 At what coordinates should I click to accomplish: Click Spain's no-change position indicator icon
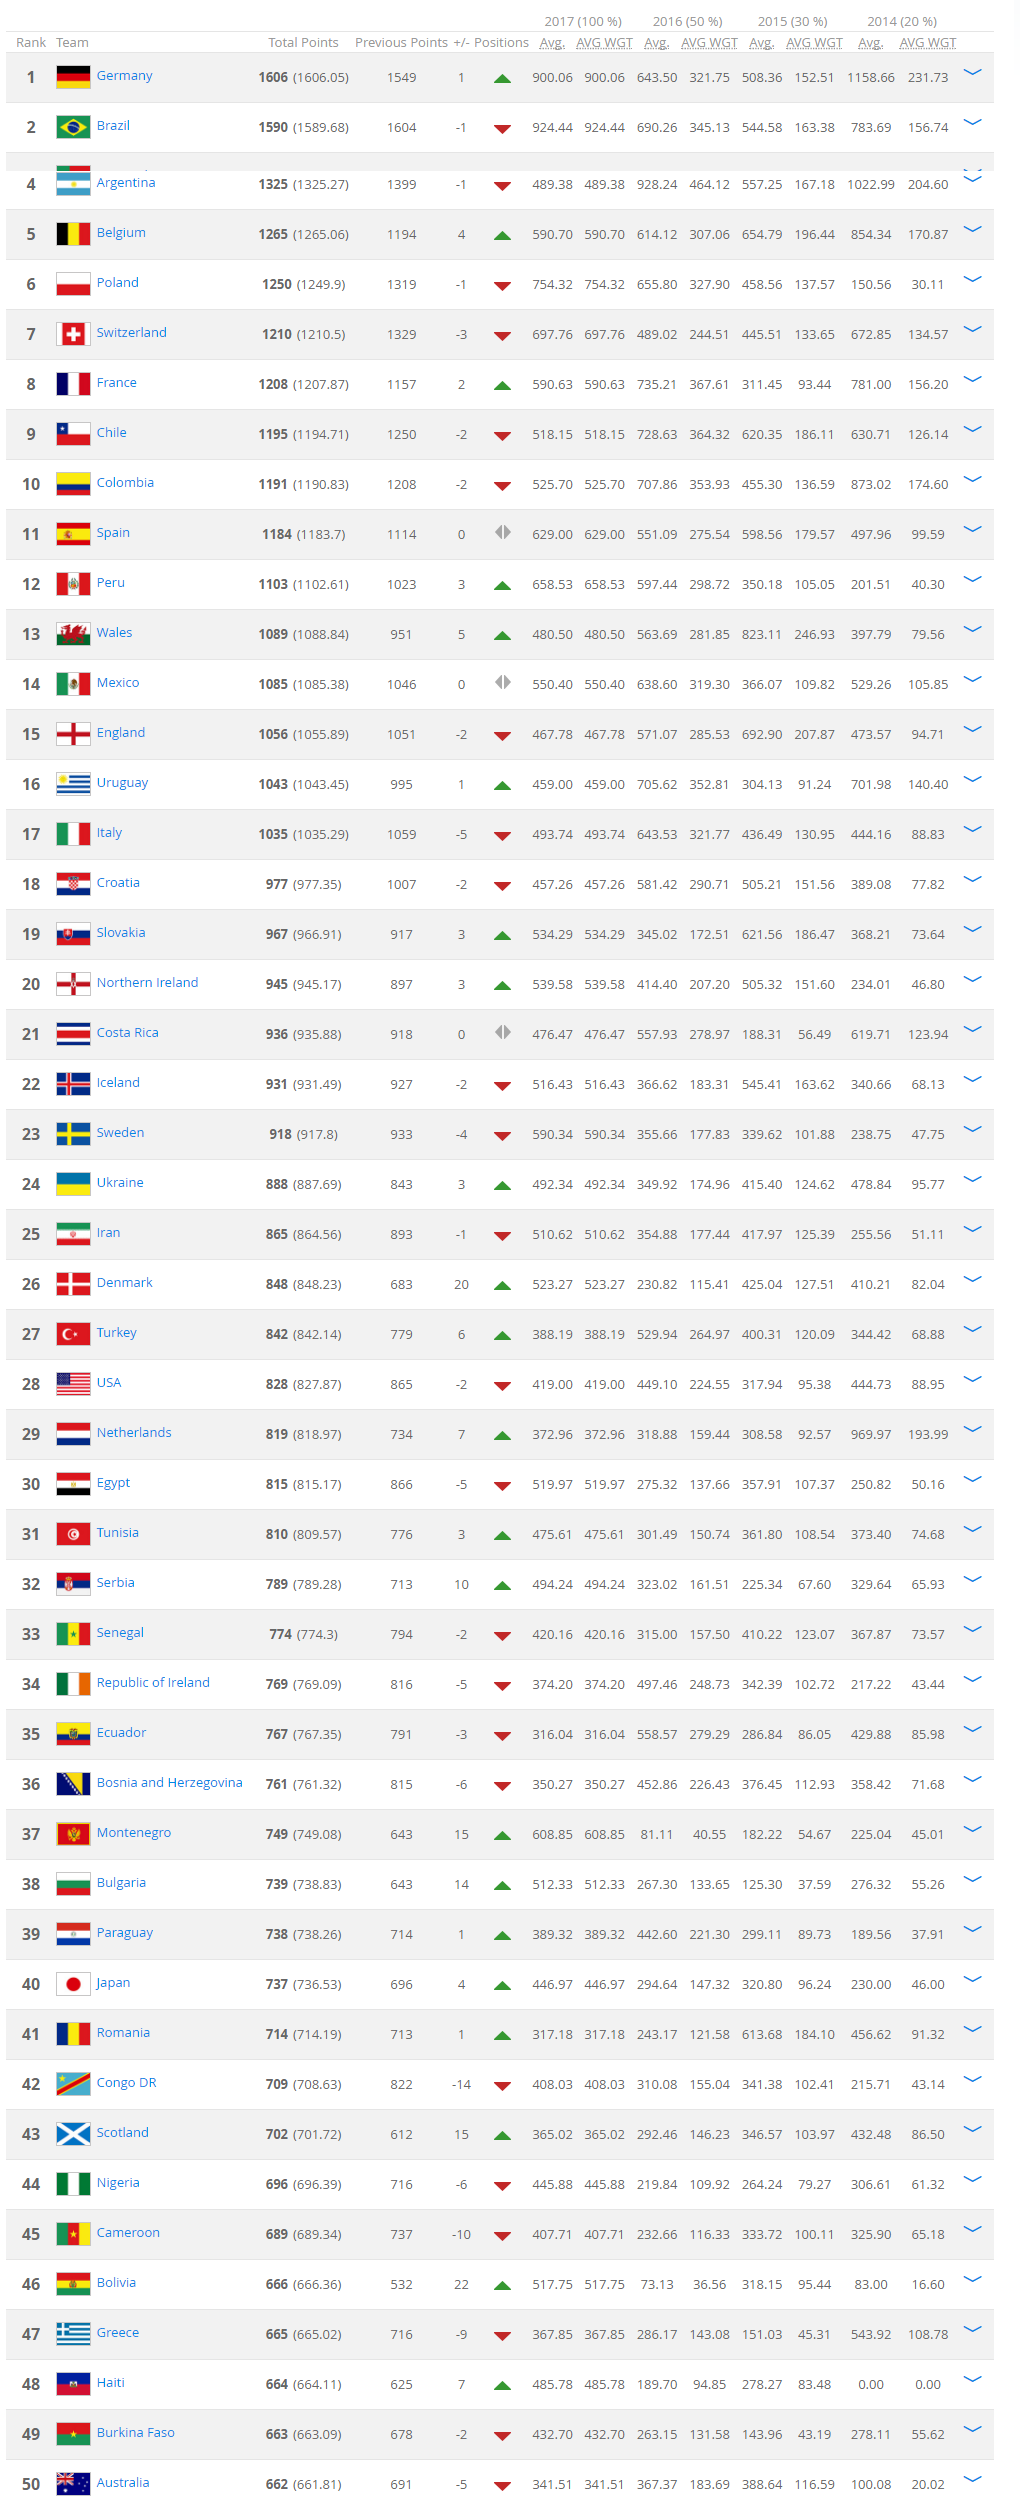coord(503,533)
